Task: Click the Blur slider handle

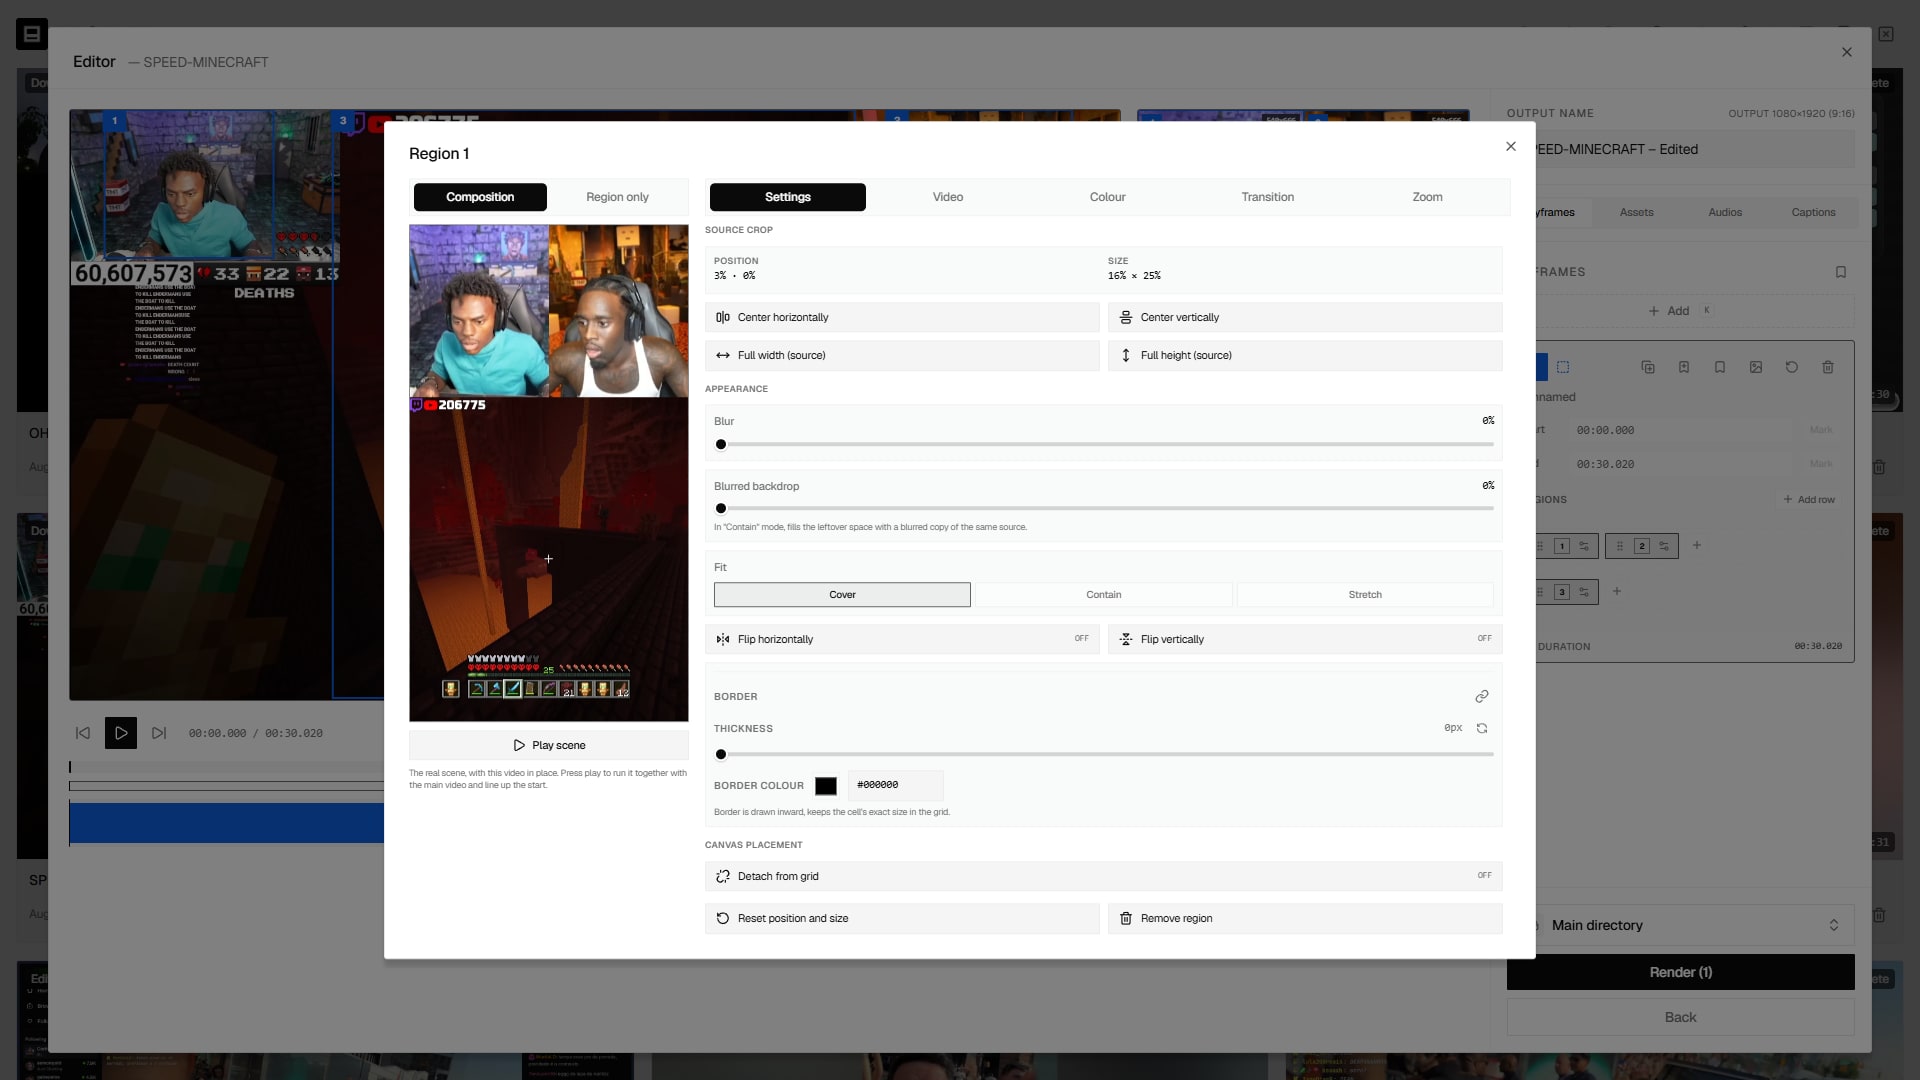Action: 721,444
